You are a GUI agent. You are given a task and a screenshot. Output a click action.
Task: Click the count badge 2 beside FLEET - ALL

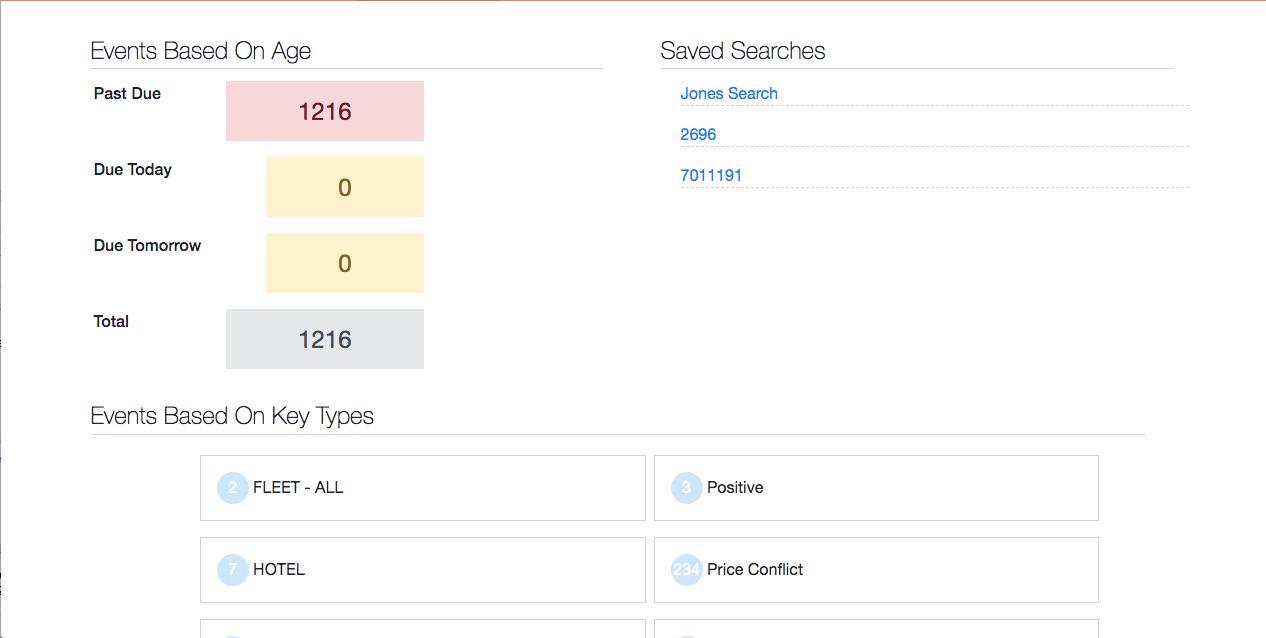[232, 488]
